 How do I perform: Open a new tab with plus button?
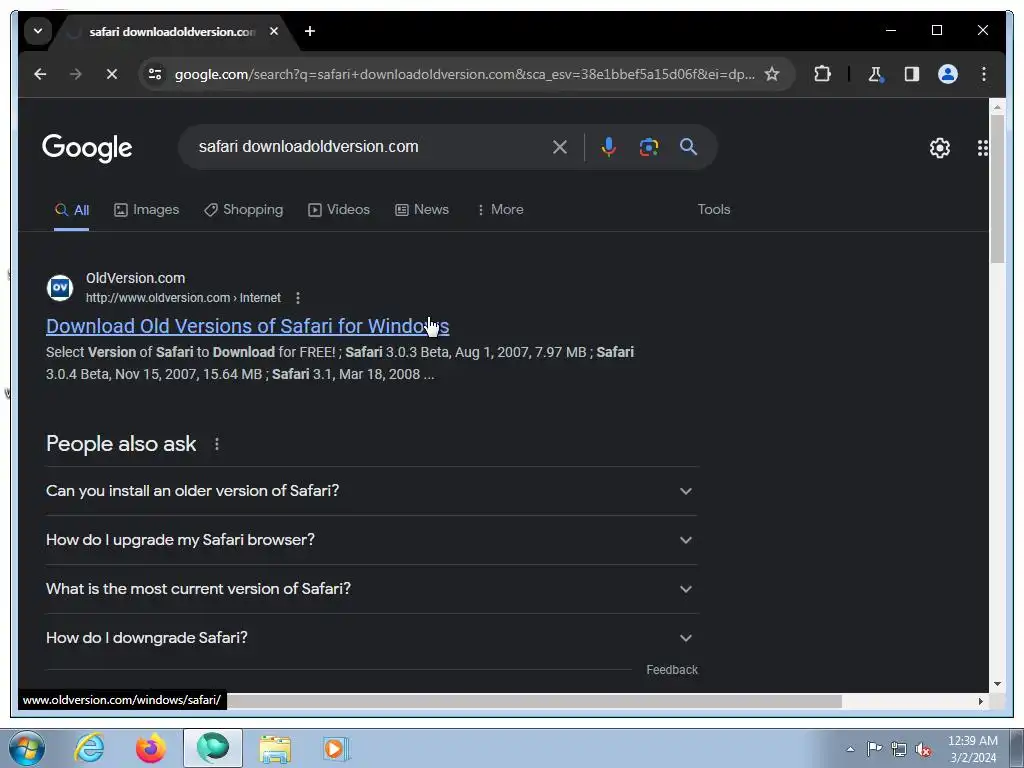coord(310,31)
